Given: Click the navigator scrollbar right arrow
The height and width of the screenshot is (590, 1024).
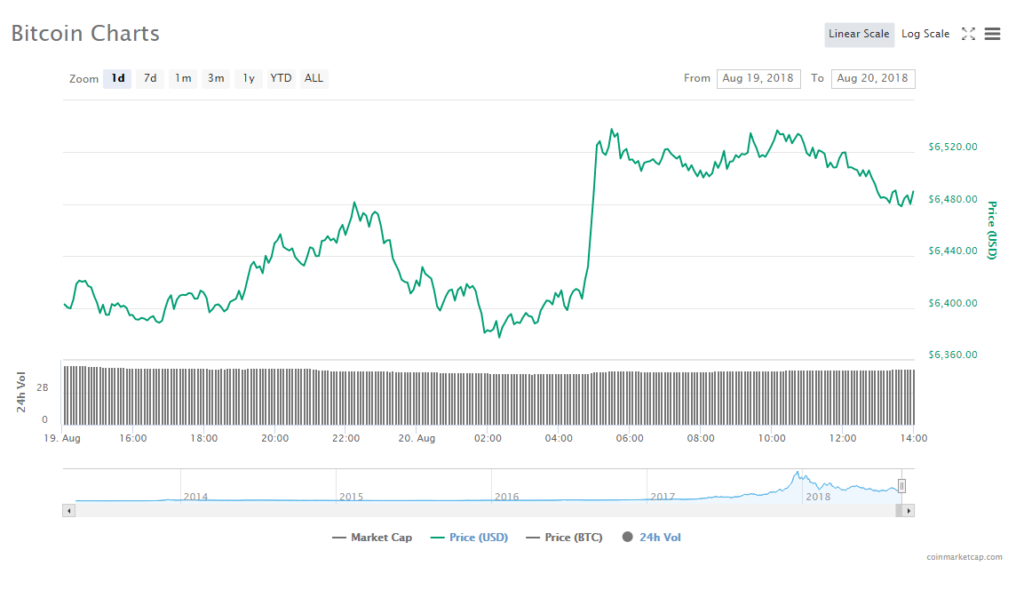Looking at the screenshot, I should click(x=908, y=510).
